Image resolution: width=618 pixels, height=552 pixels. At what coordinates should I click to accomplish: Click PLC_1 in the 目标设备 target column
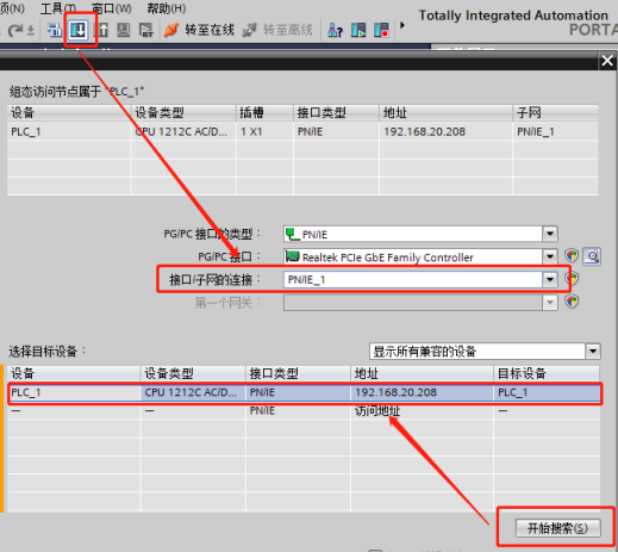click(513, 392)
